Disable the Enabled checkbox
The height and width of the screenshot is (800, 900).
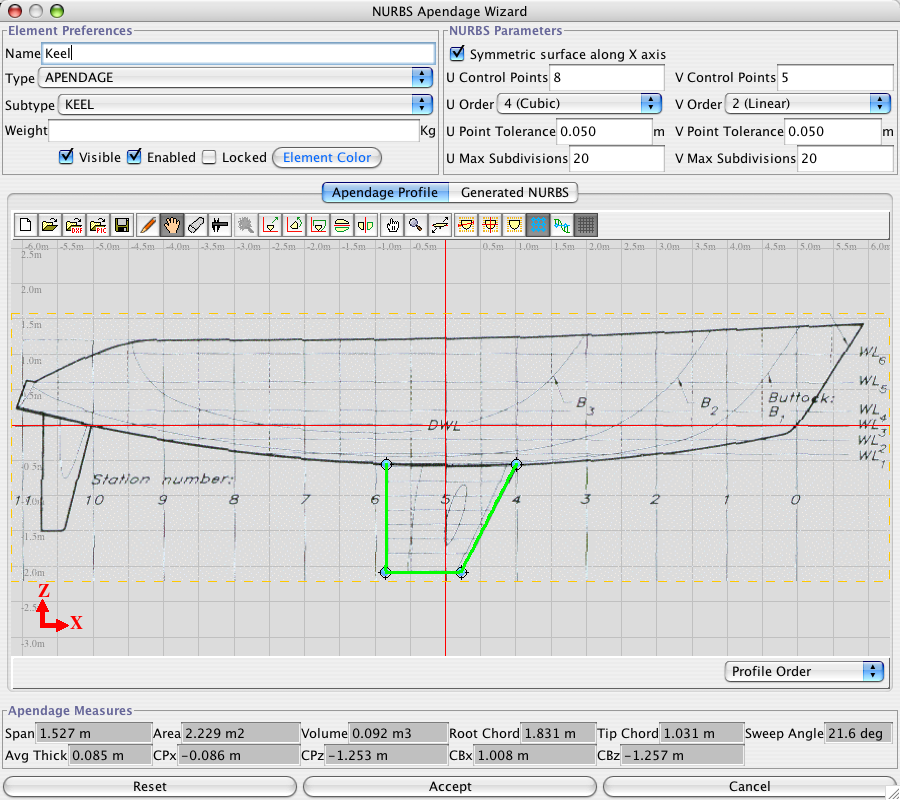(135, 157)
